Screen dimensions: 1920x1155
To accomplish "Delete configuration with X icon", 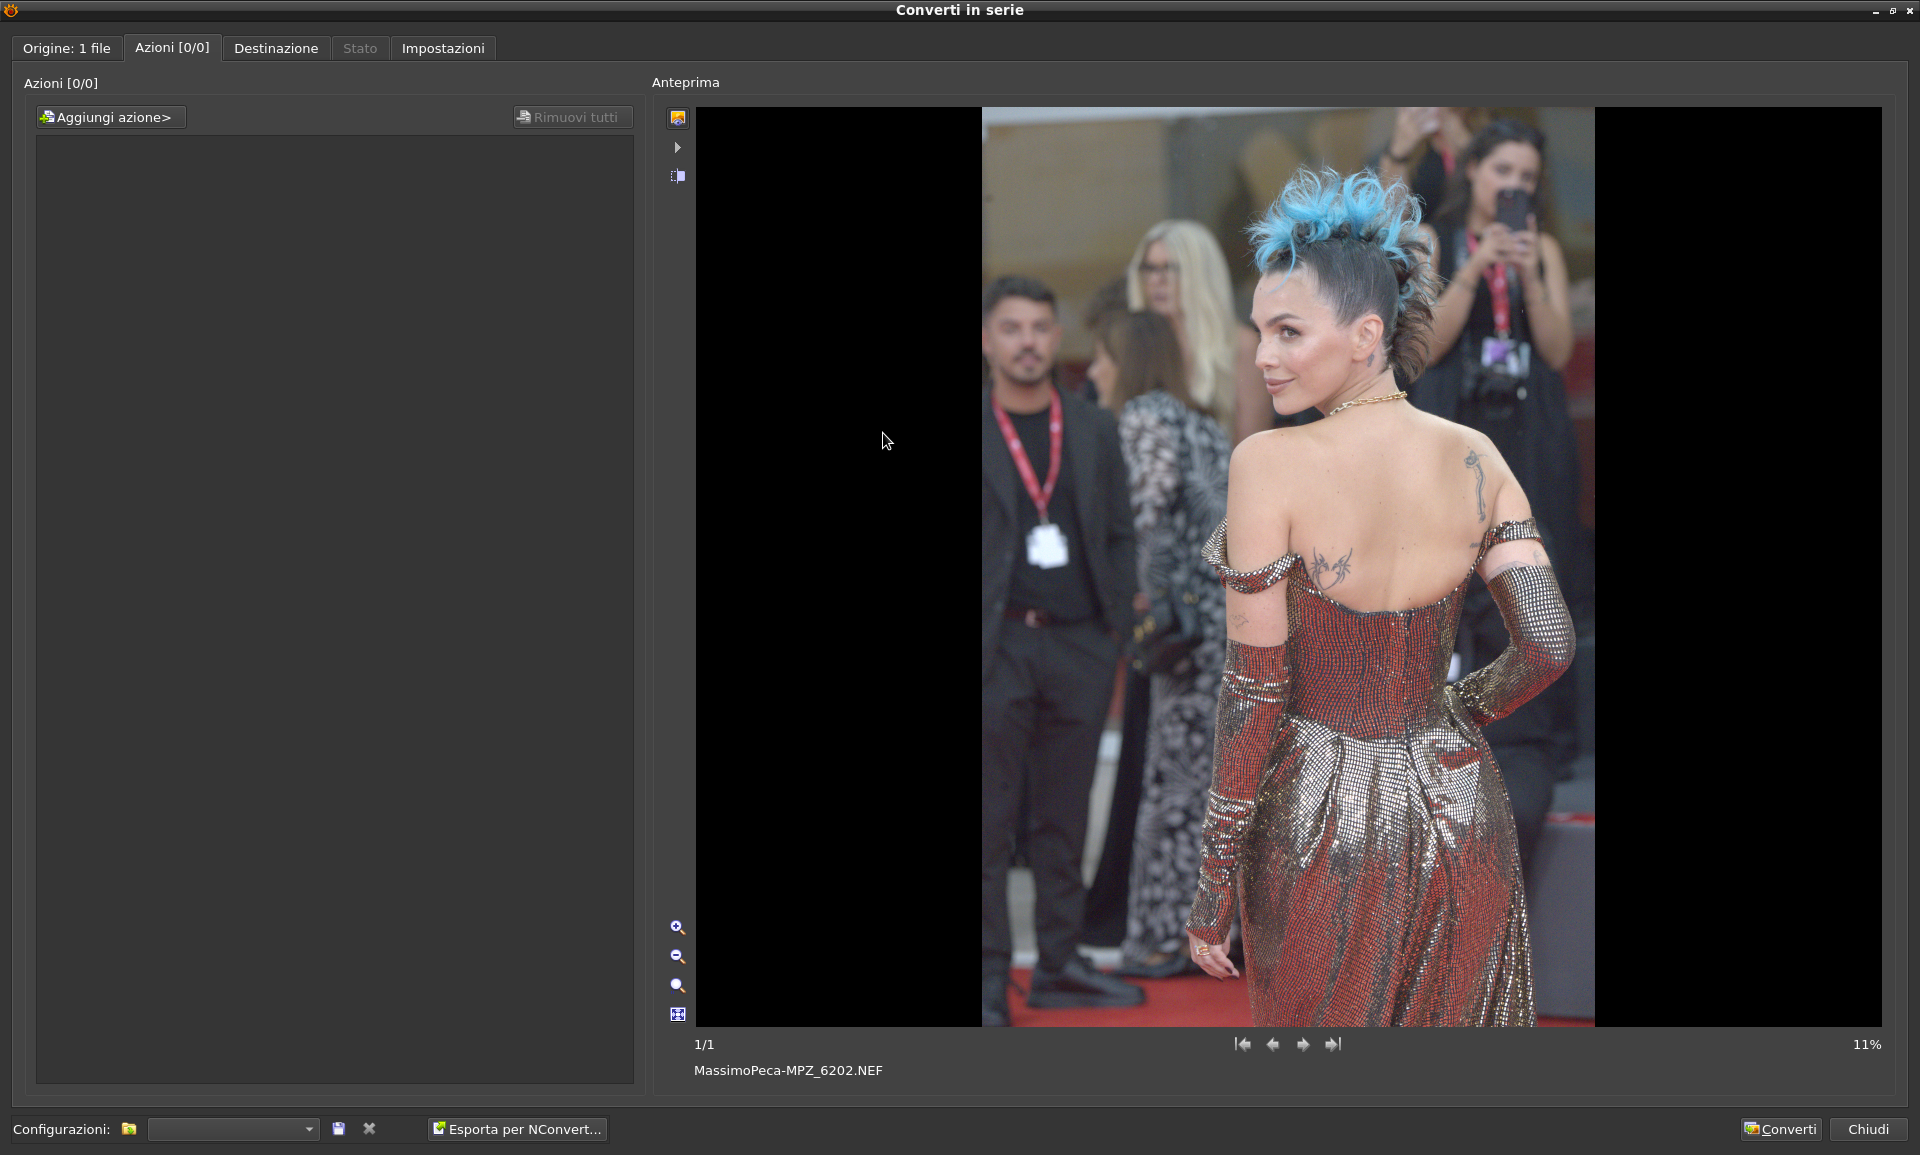I will click(369, 1129).
